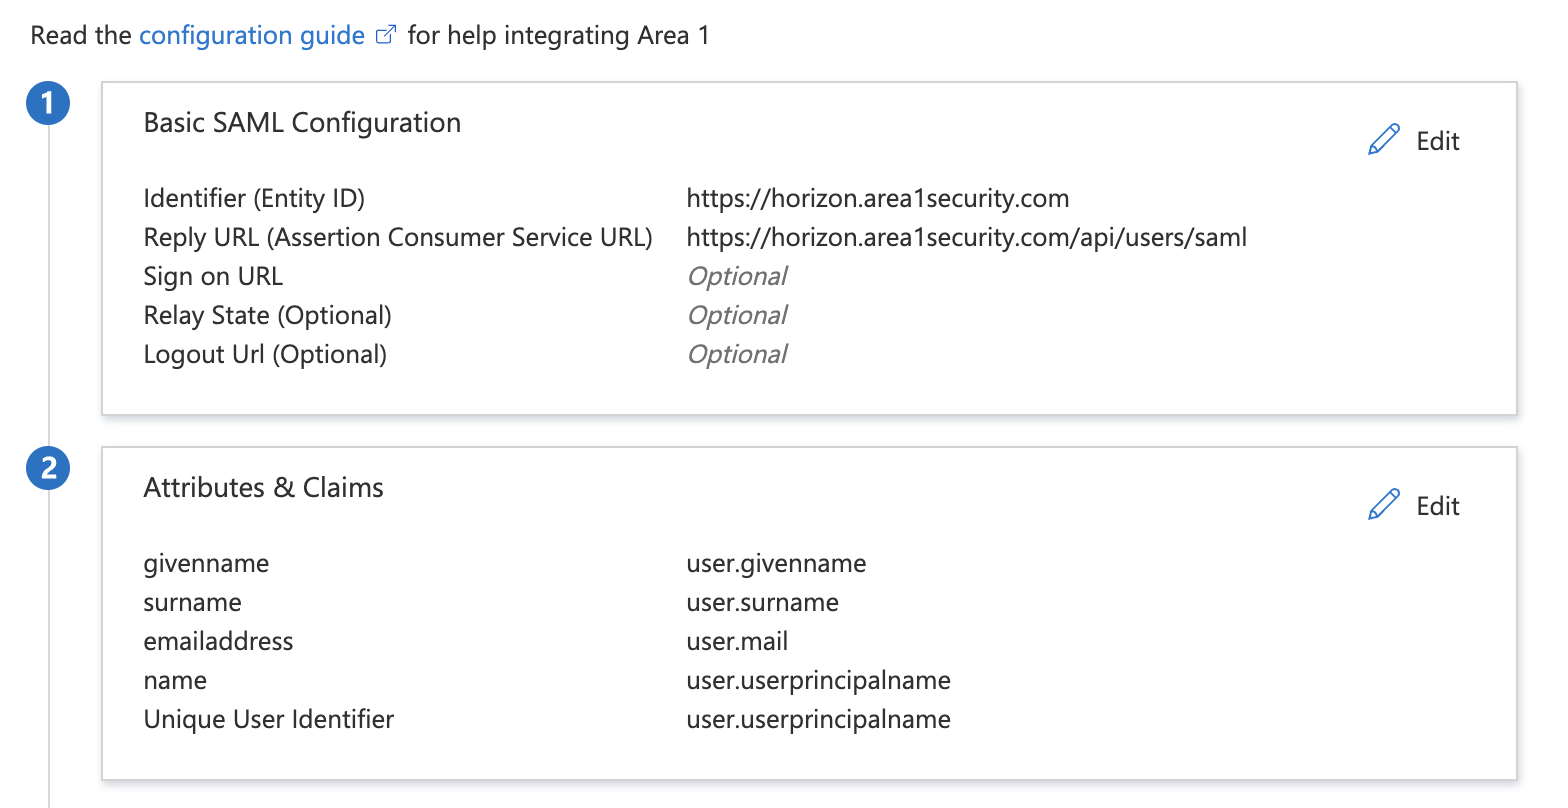Click the Edit button for Basic SAML Configuration

pos(1437,141)
